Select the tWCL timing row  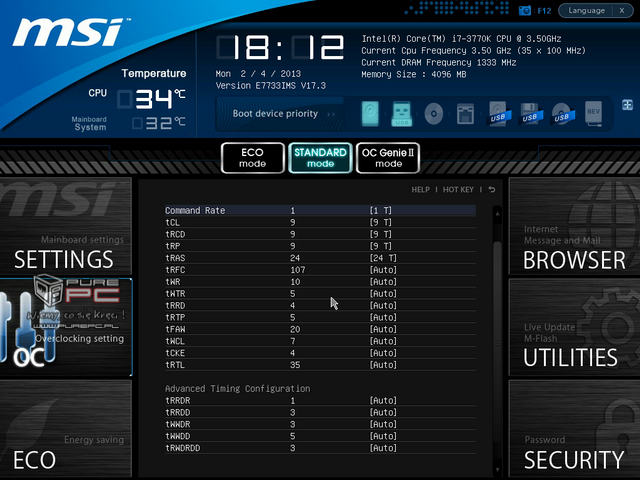320,341
